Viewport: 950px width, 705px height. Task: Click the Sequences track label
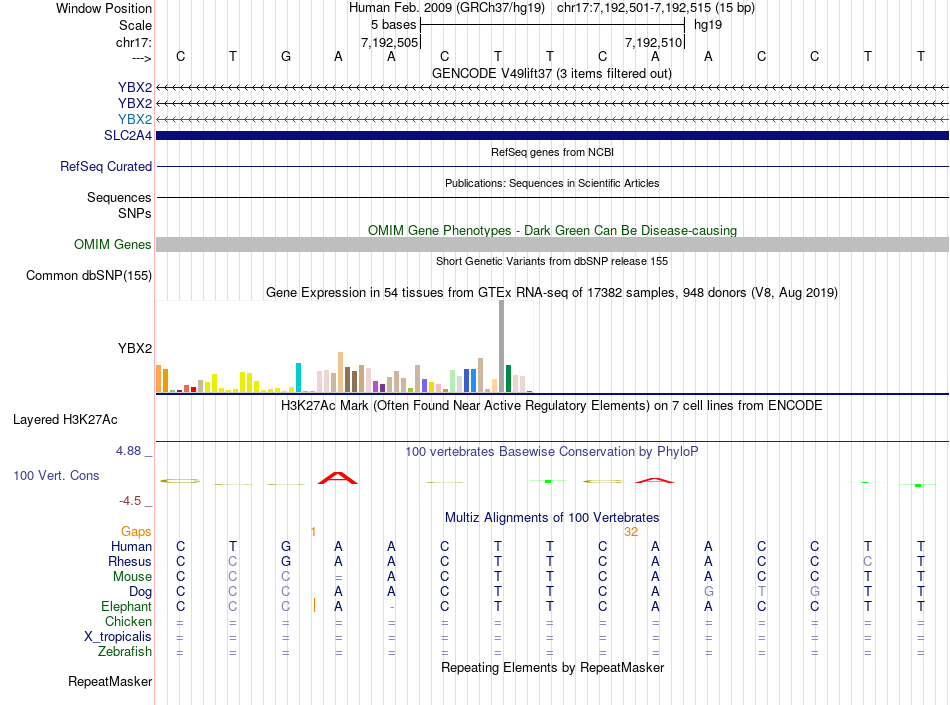pyautogui.click(x=119, y=197)
